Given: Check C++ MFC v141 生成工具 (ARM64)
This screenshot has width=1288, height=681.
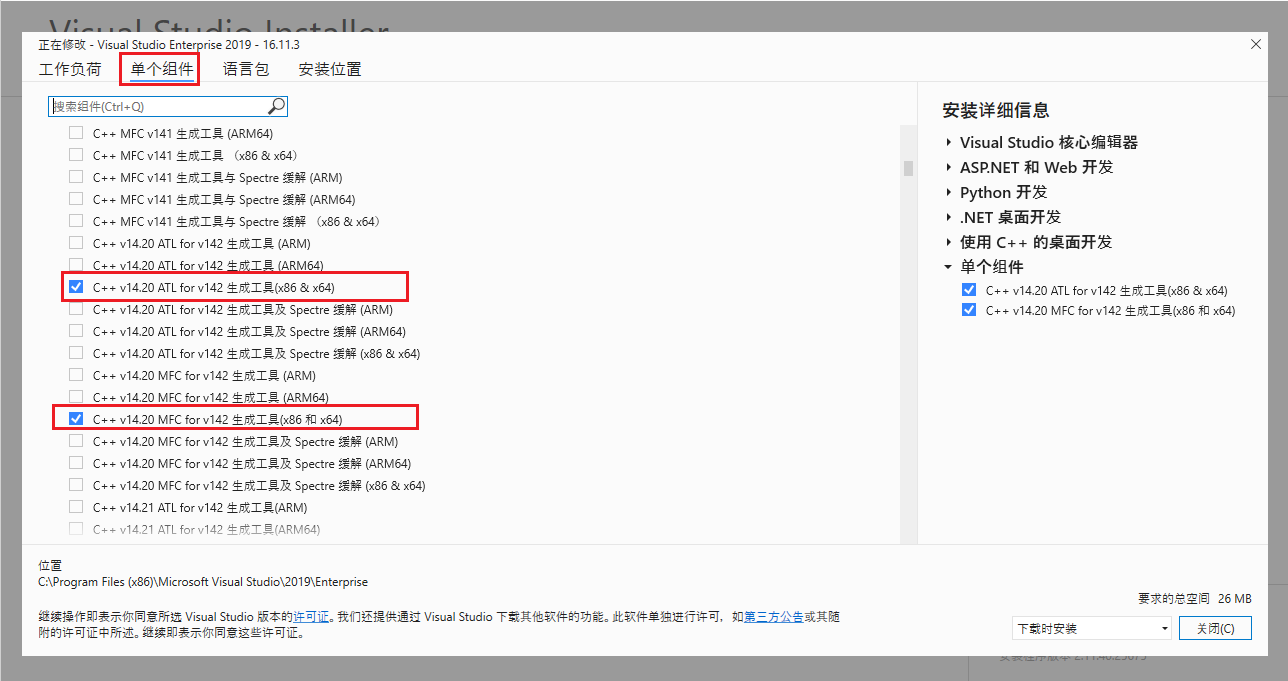Looking at the screenshot, I should click(76, 133).
